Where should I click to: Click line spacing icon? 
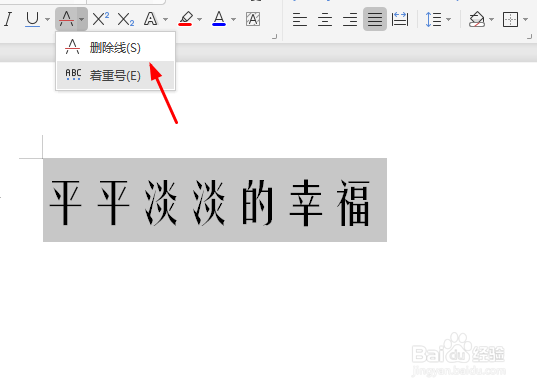coord(433,19)
